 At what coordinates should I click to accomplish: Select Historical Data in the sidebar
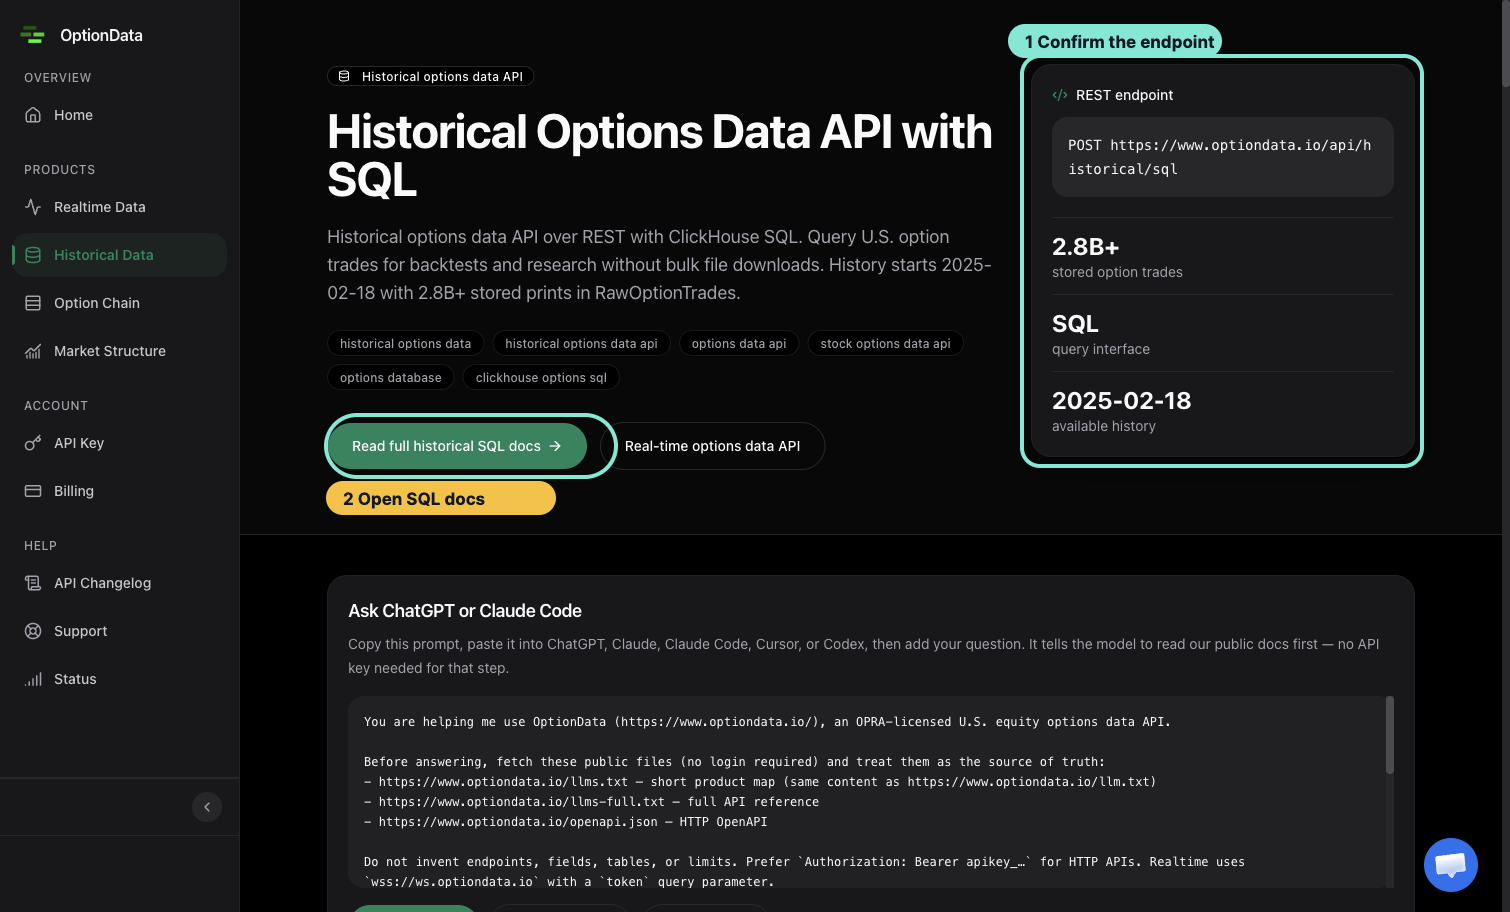[119, 255]
